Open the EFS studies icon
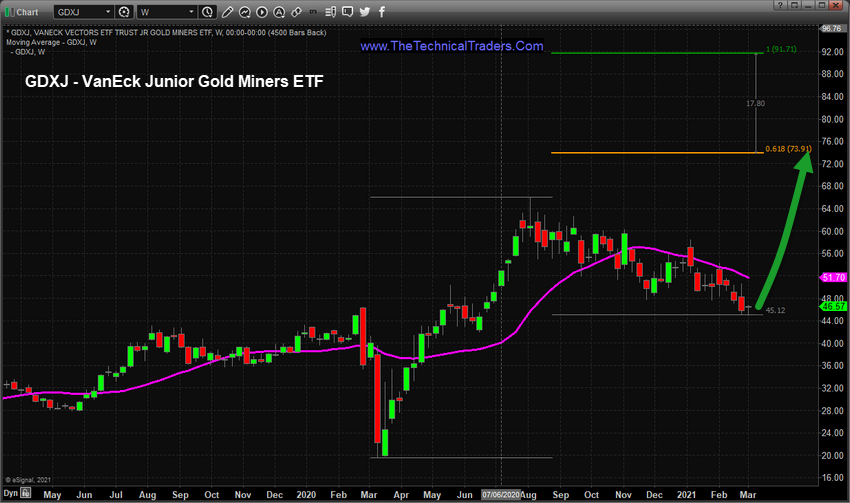Image resolution: width=850 pixels, height=503 pixels. tap(313, 11)
